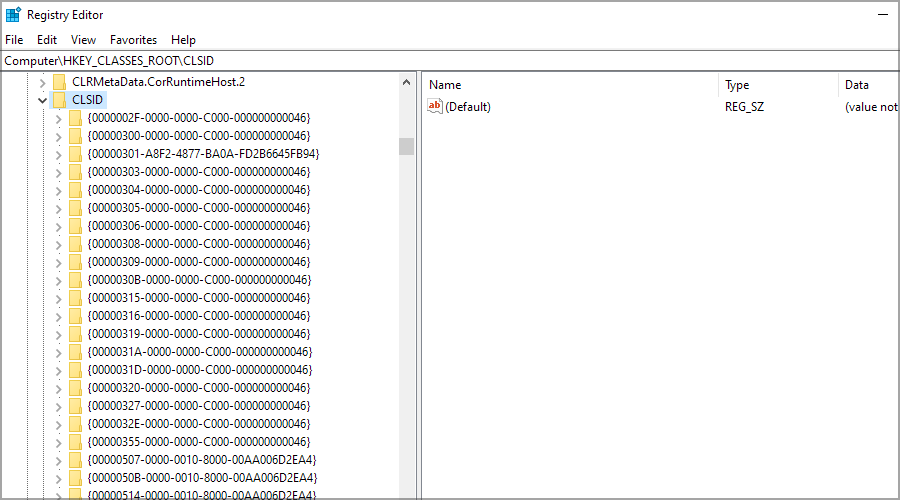
Task: Open the Edit menu
Action: click(x=46, y=40)
